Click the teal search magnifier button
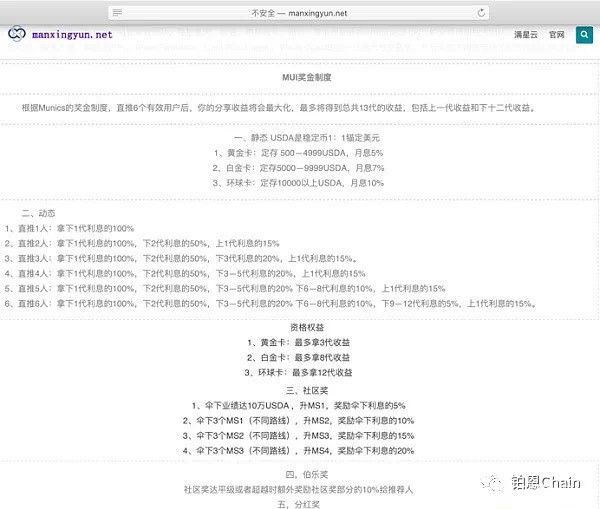The image size is (600, 509). [x=584, y=35]
